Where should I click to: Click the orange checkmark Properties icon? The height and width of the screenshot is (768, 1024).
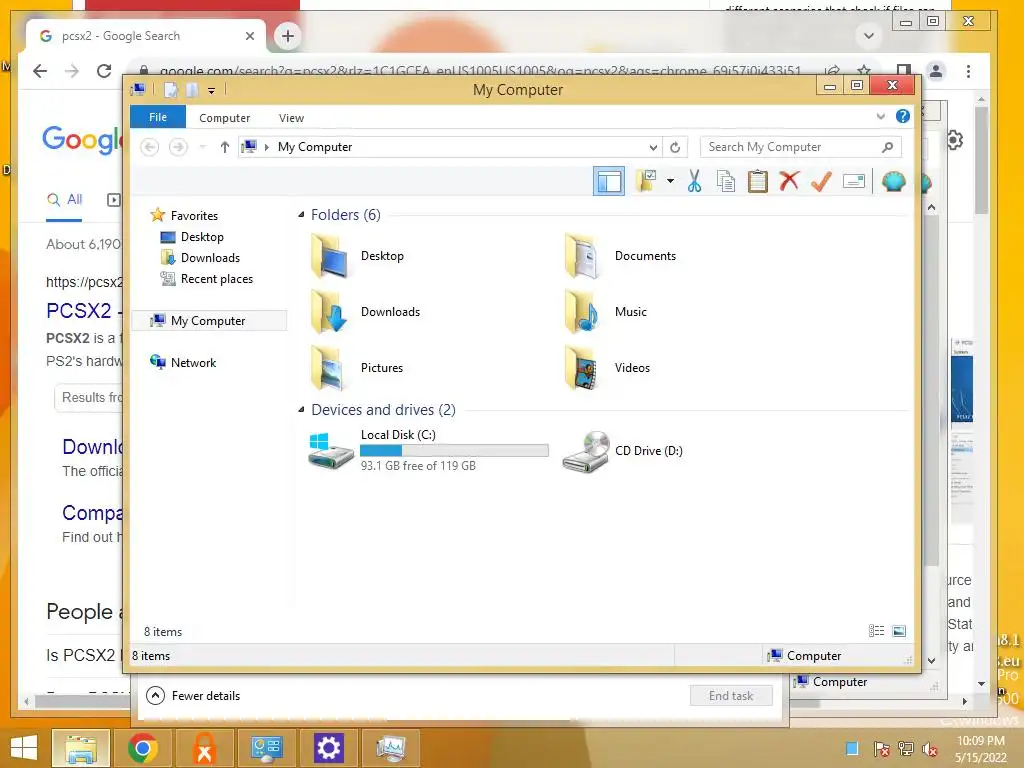point(821,181)
